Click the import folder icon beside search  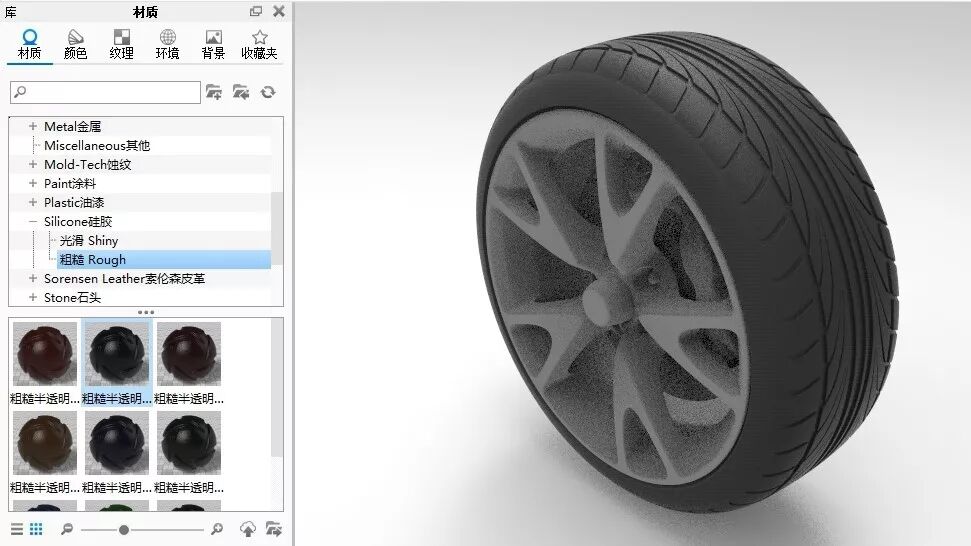[214, 92]
